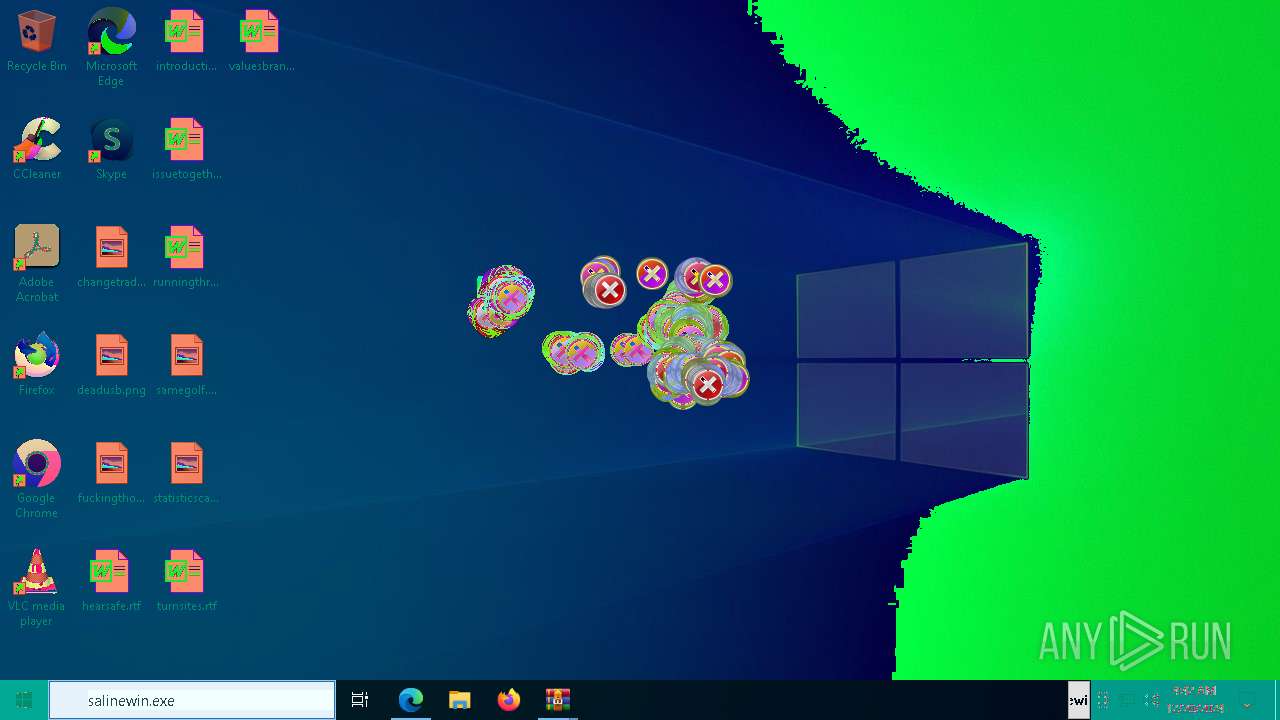The height and width of the screenshot is (720, 1280).
Task: Open VLC media player shortcut
Action: pos(37,588)
